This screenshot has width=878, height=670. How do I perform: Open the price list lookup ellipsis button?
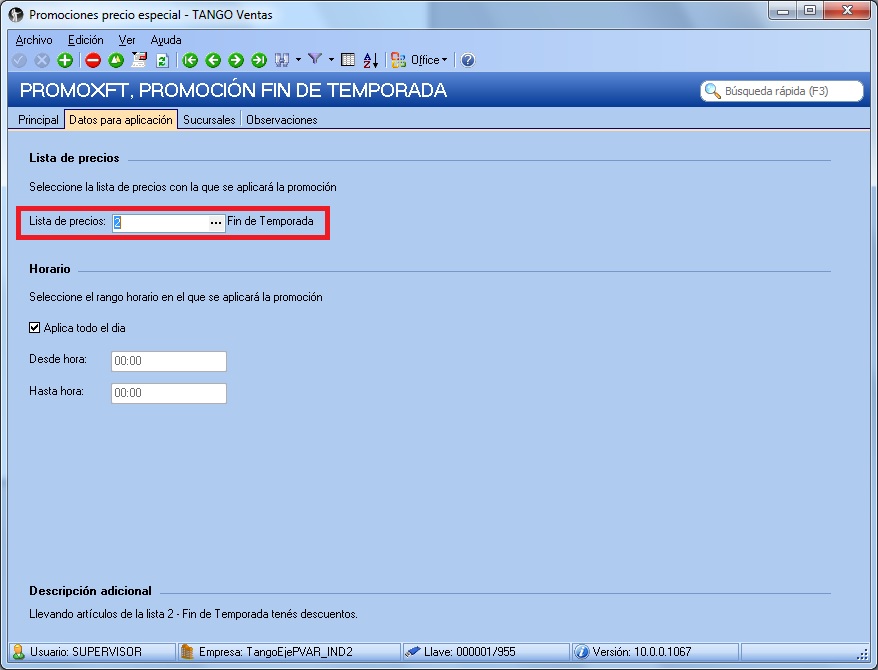[x=216, y=223]
